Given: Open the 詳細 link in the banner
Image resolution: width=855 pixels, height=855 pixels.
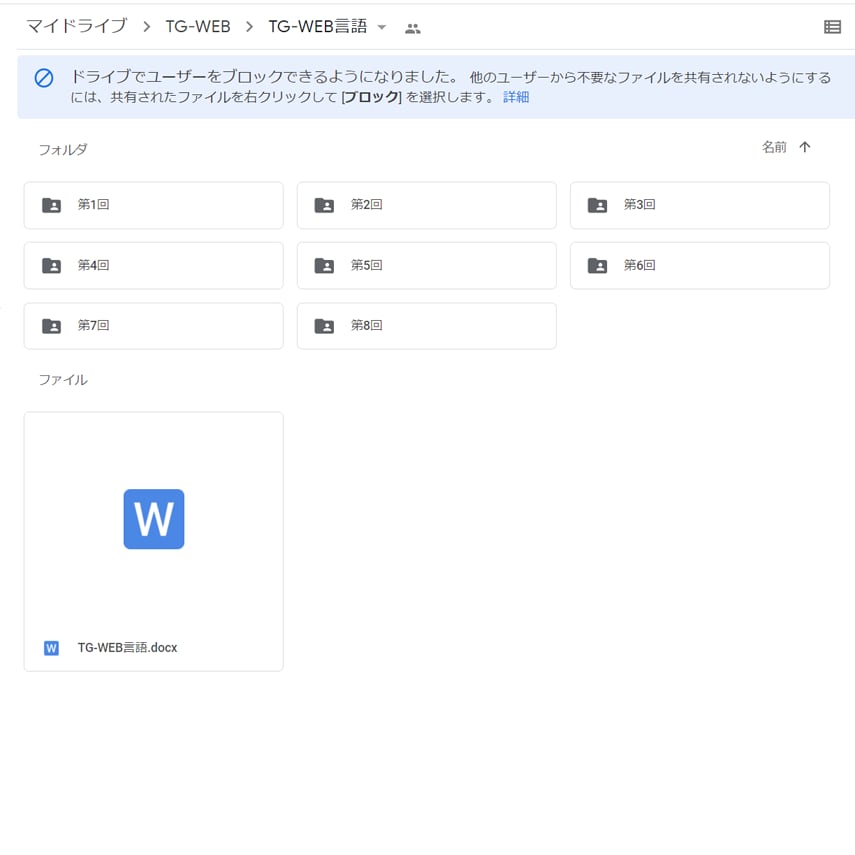Looking at the screenshot, I should [x=516, y=97].
